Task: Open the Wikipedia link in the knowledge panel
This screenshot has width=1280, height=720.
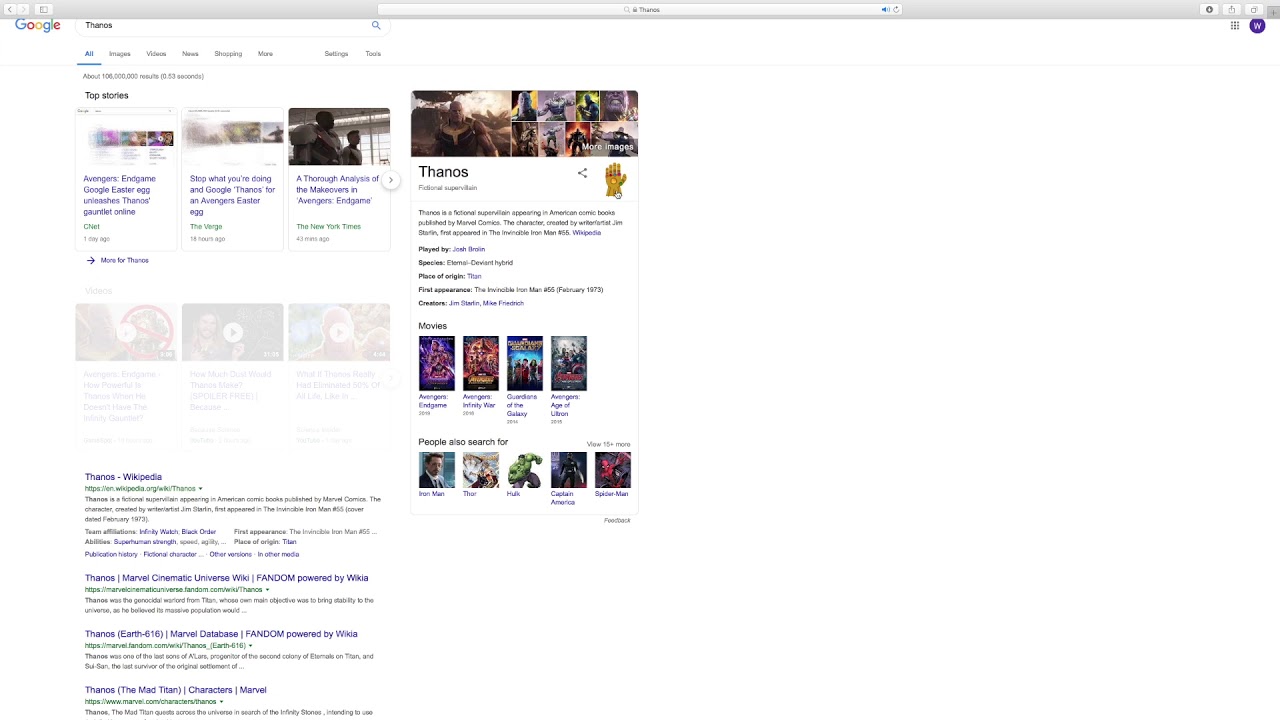Action: tap(587, 233)
